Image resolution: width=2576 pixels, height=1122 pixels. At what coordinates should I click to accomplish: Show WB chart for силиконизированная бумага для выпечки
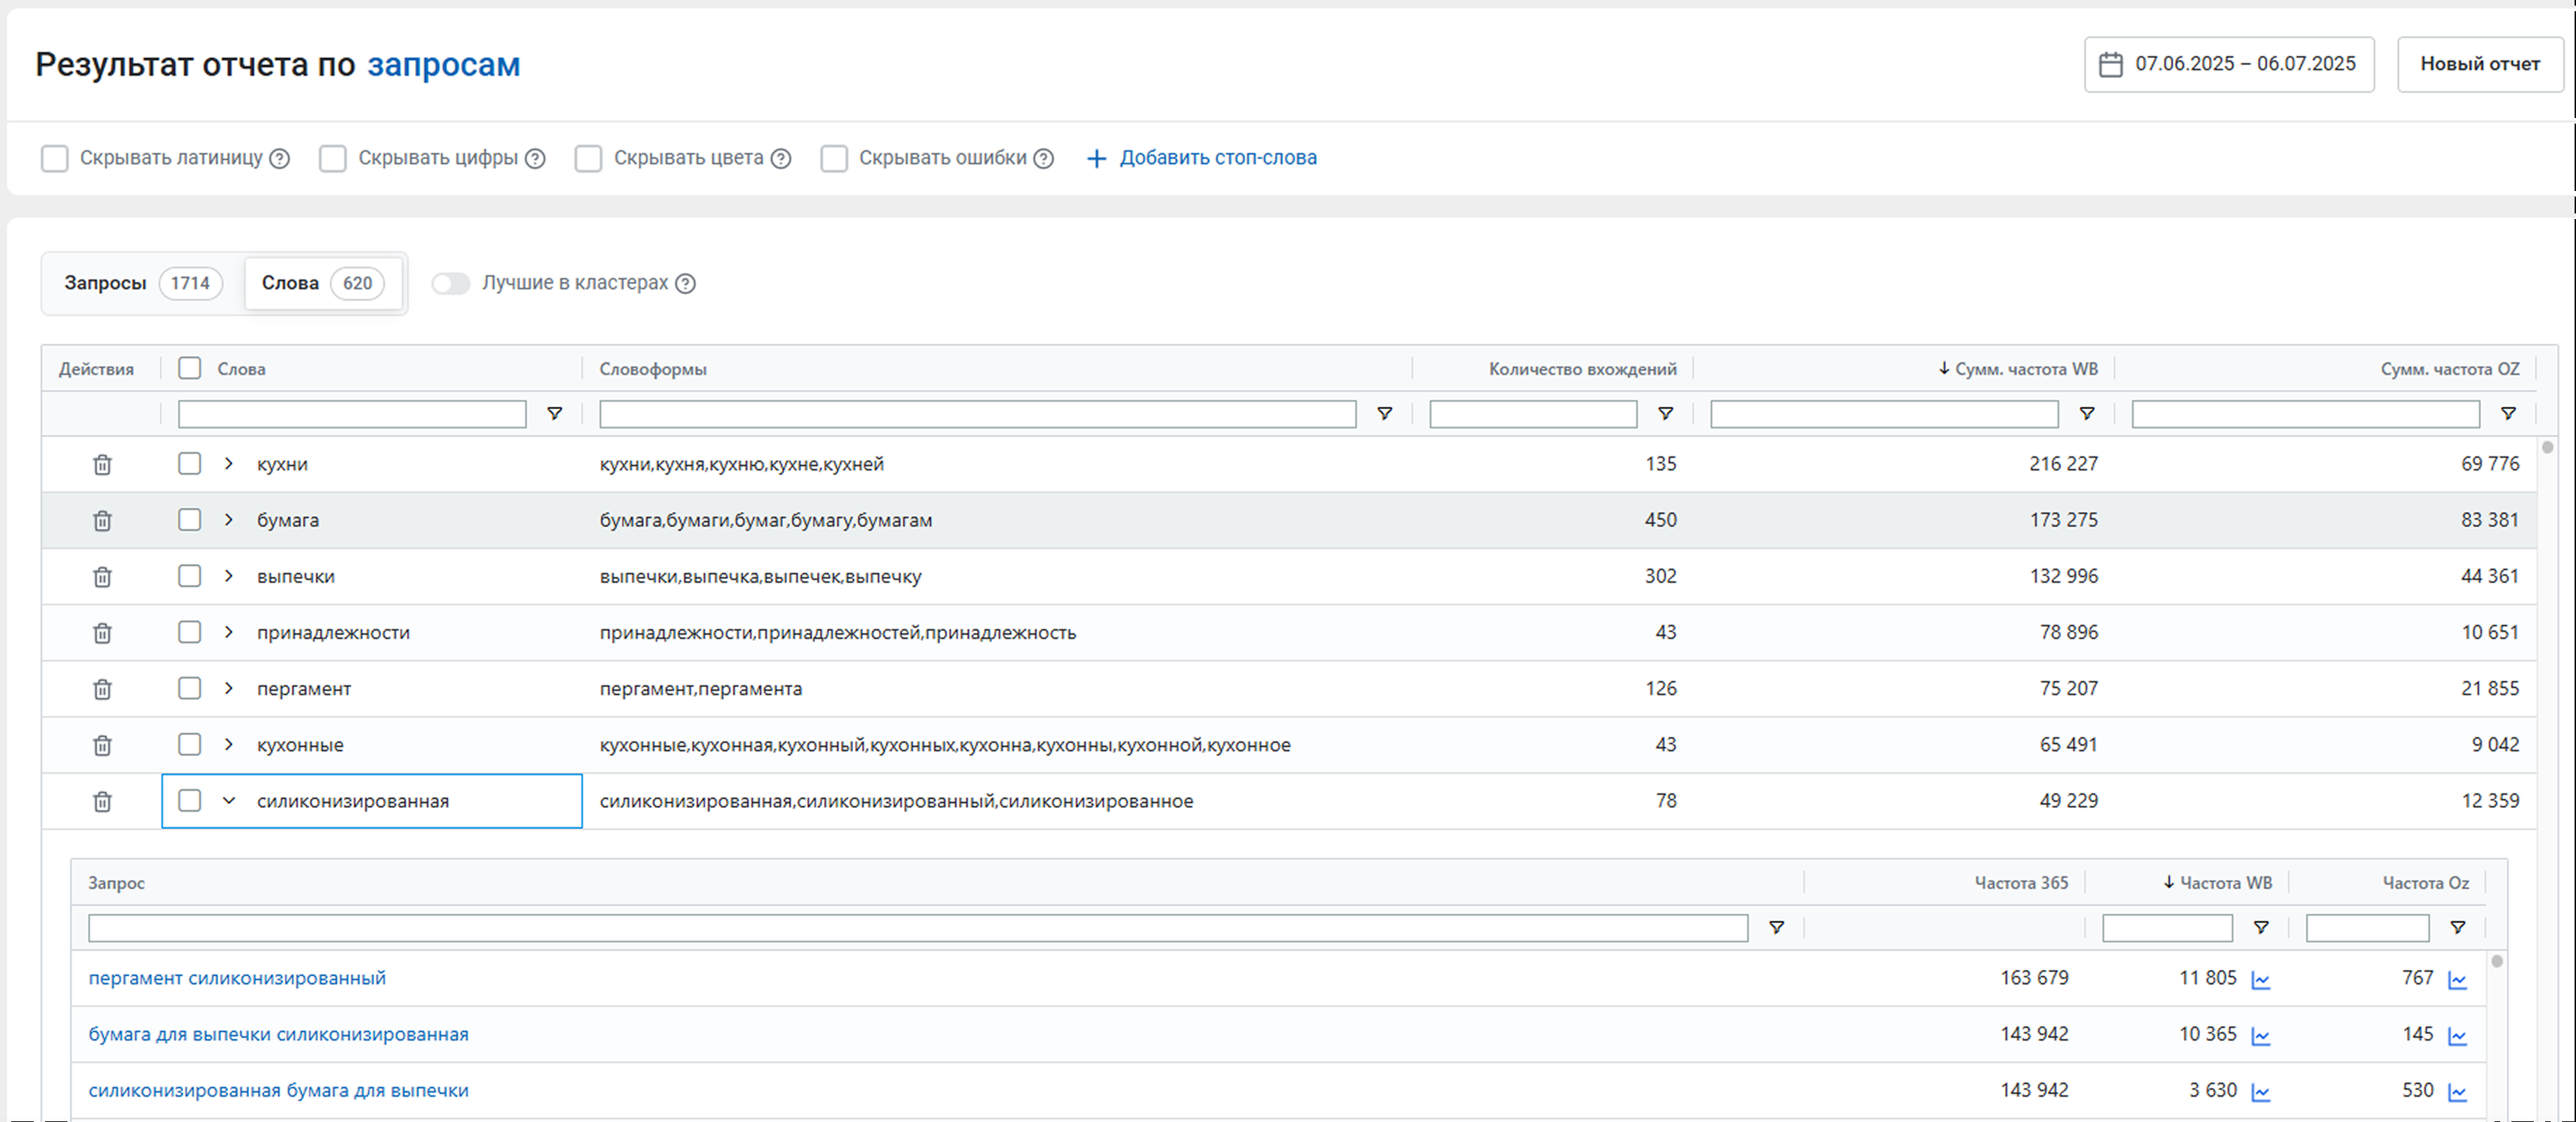[x=2261, y=1092]
